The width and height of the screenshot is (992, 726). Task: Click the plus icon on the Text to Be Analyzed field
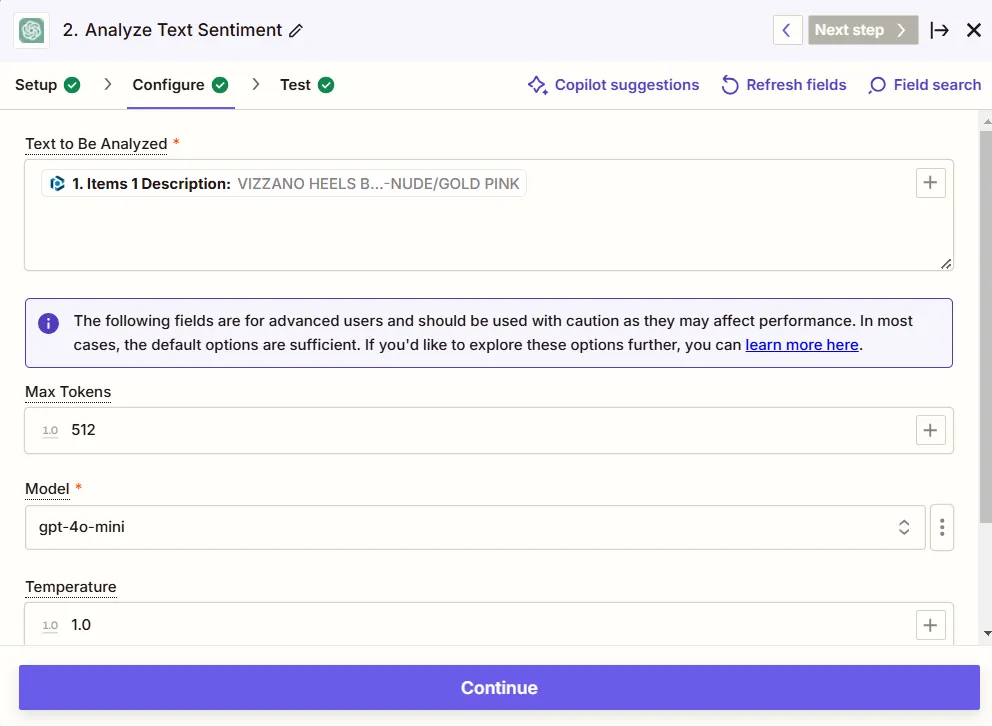[930, 182]
